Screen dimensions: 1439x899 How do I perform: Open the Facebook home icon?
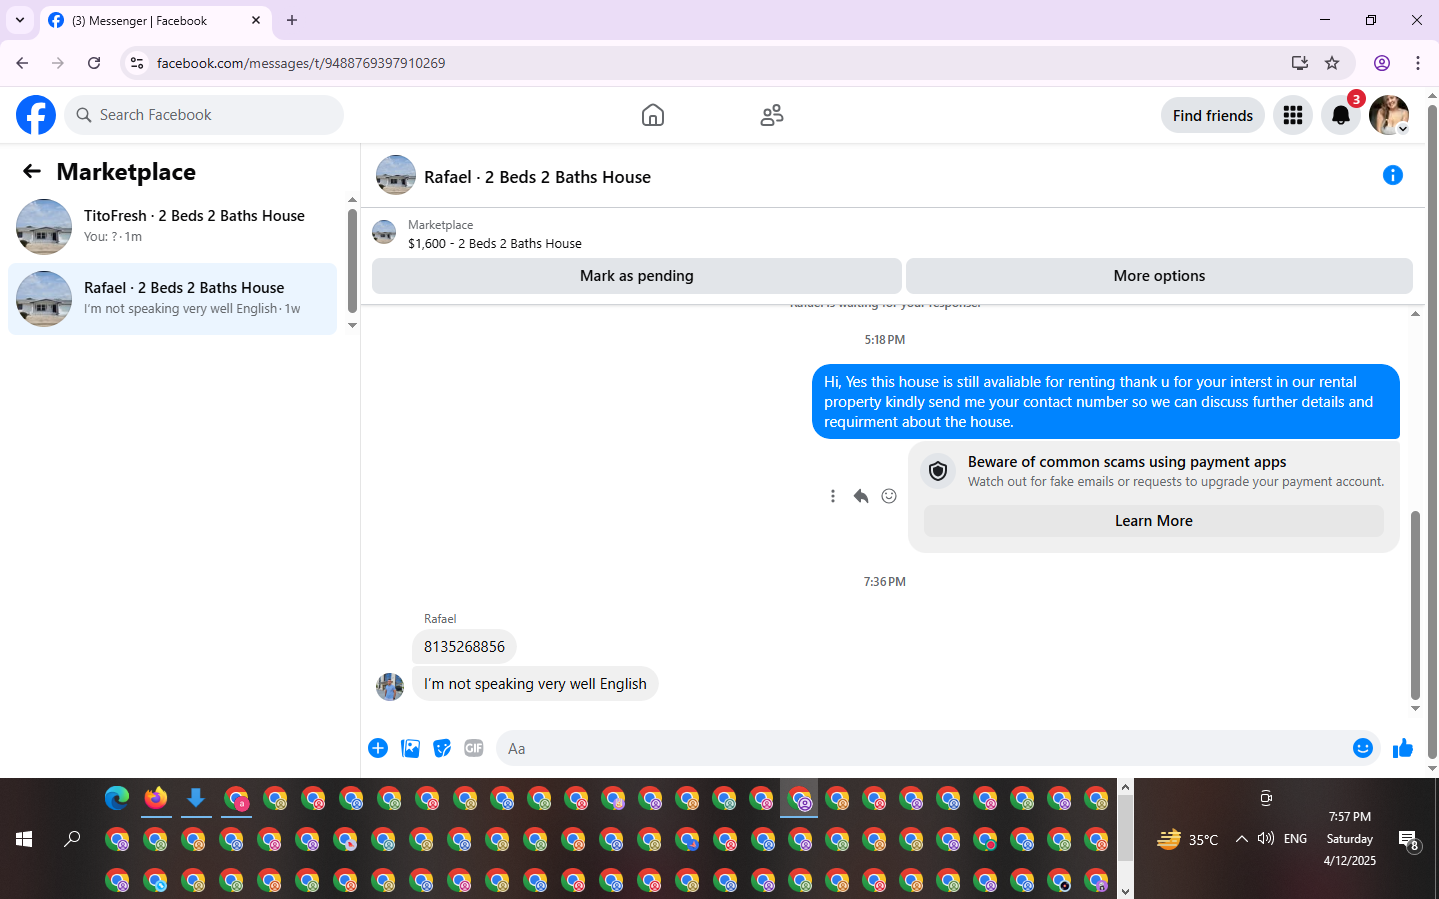652,115
